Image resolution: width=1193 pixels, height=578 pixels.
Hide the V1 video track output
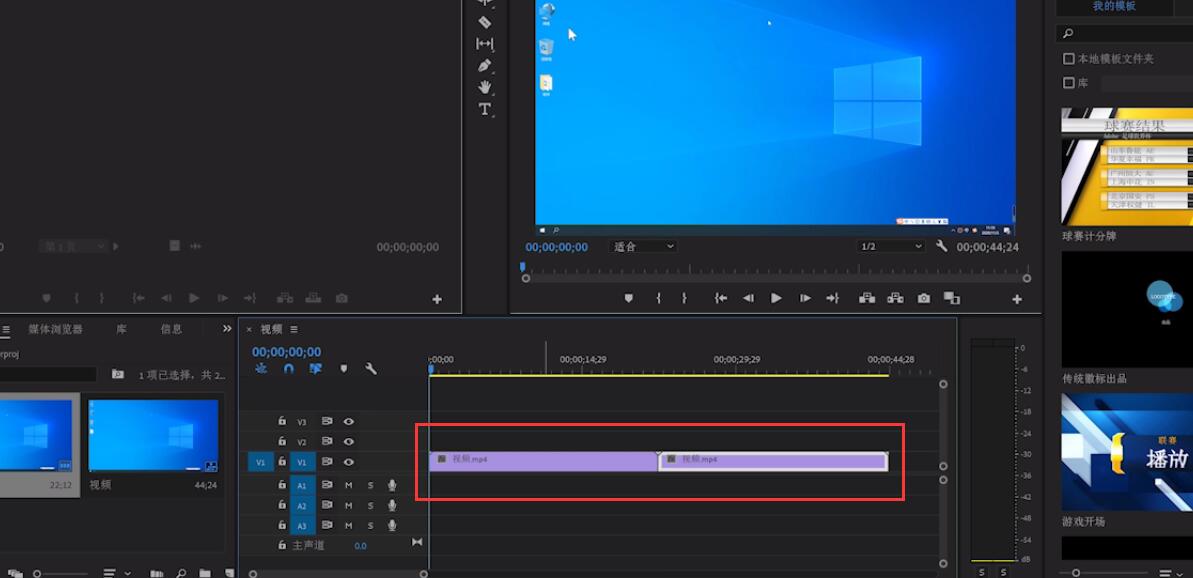(348, 462)
